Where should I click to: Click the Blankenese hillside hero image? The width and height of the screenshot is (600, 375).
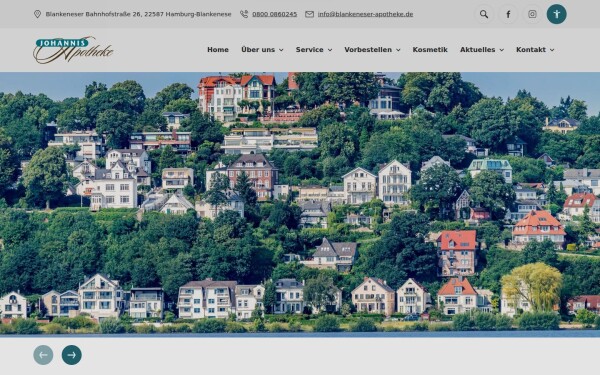pyautogui.click(x=300, y=205)
